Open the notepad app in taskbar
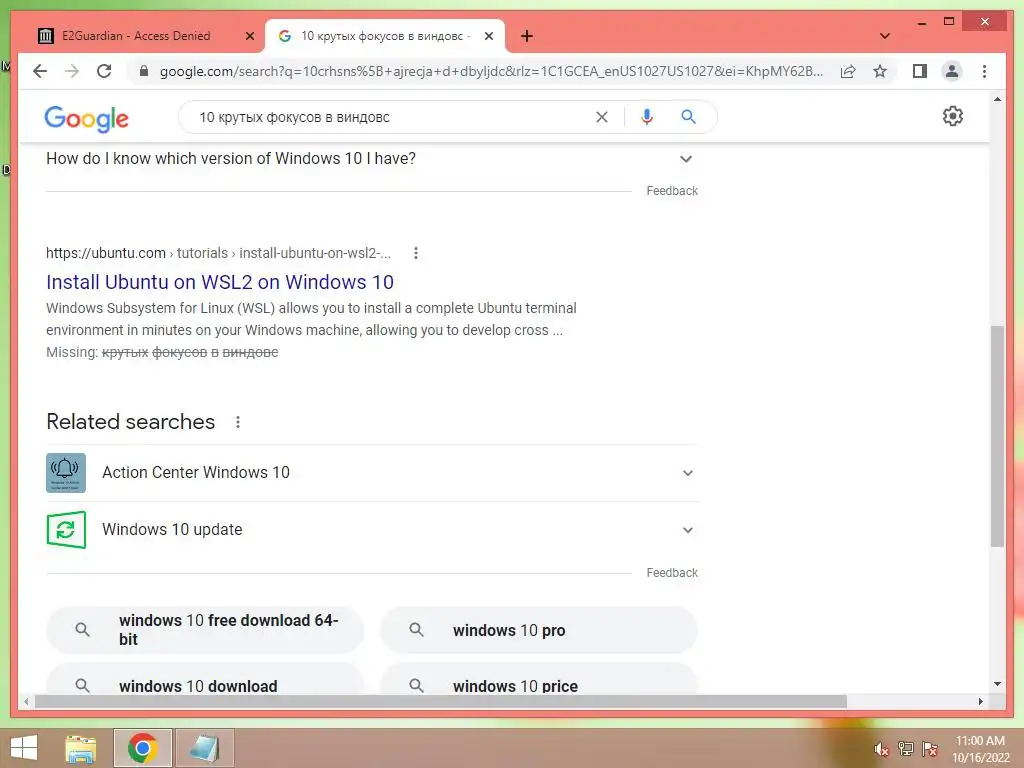This screenshot has width=1024, height=768. (204, 748)
